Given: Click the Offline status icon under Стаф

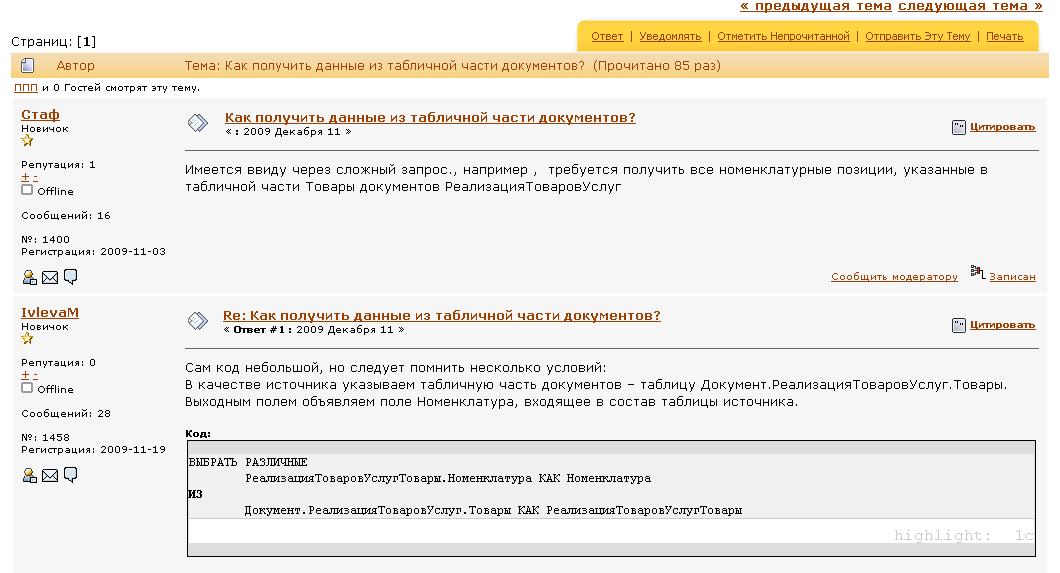Looking at the screenshot, I should [x=27, y=190].
